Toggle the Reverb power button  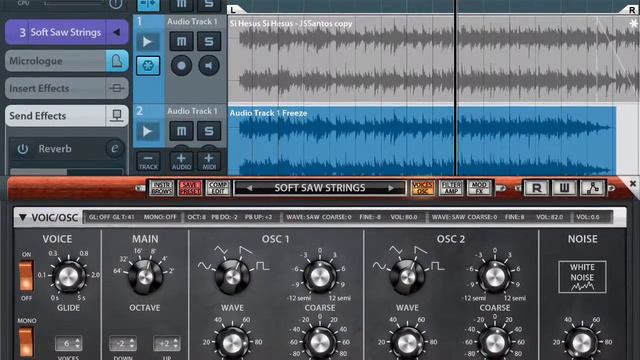tap(23, 149)
